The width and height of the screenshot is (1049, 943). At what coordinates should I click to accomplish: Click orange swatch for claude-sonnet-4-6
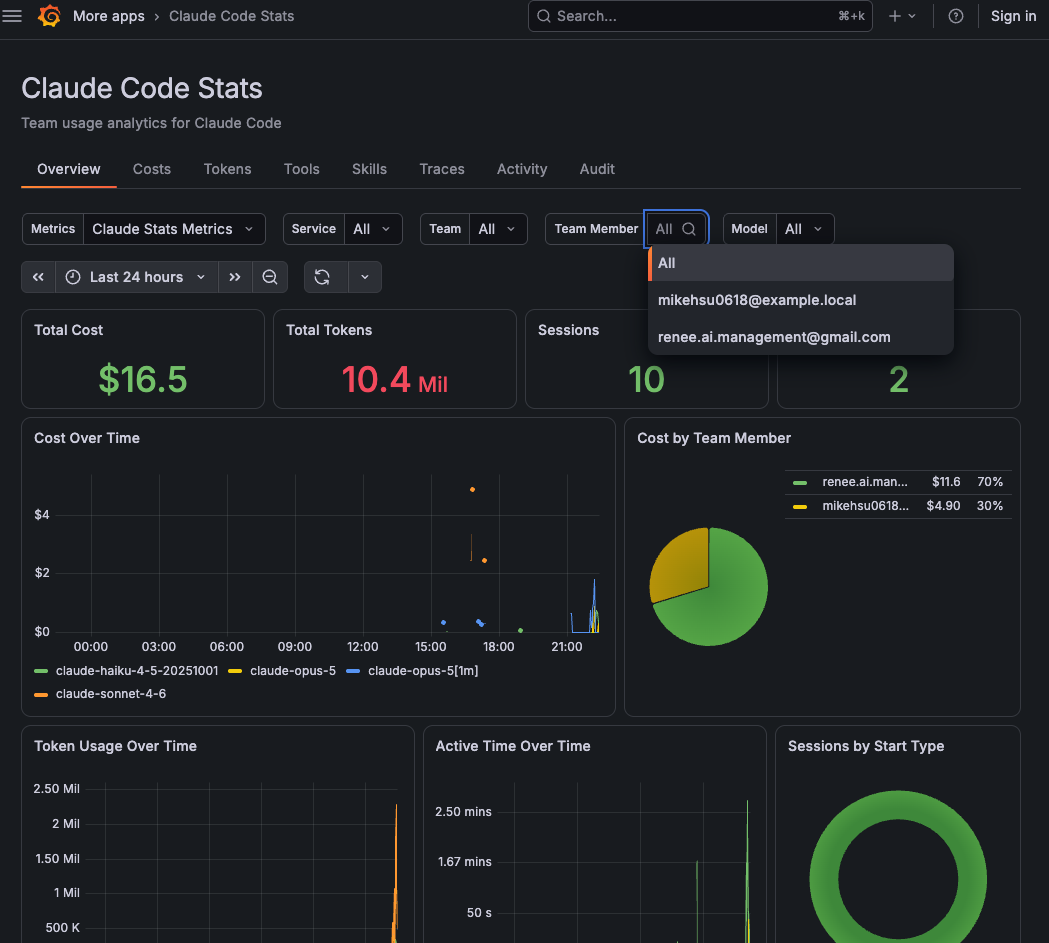click(x=41, y=695)
